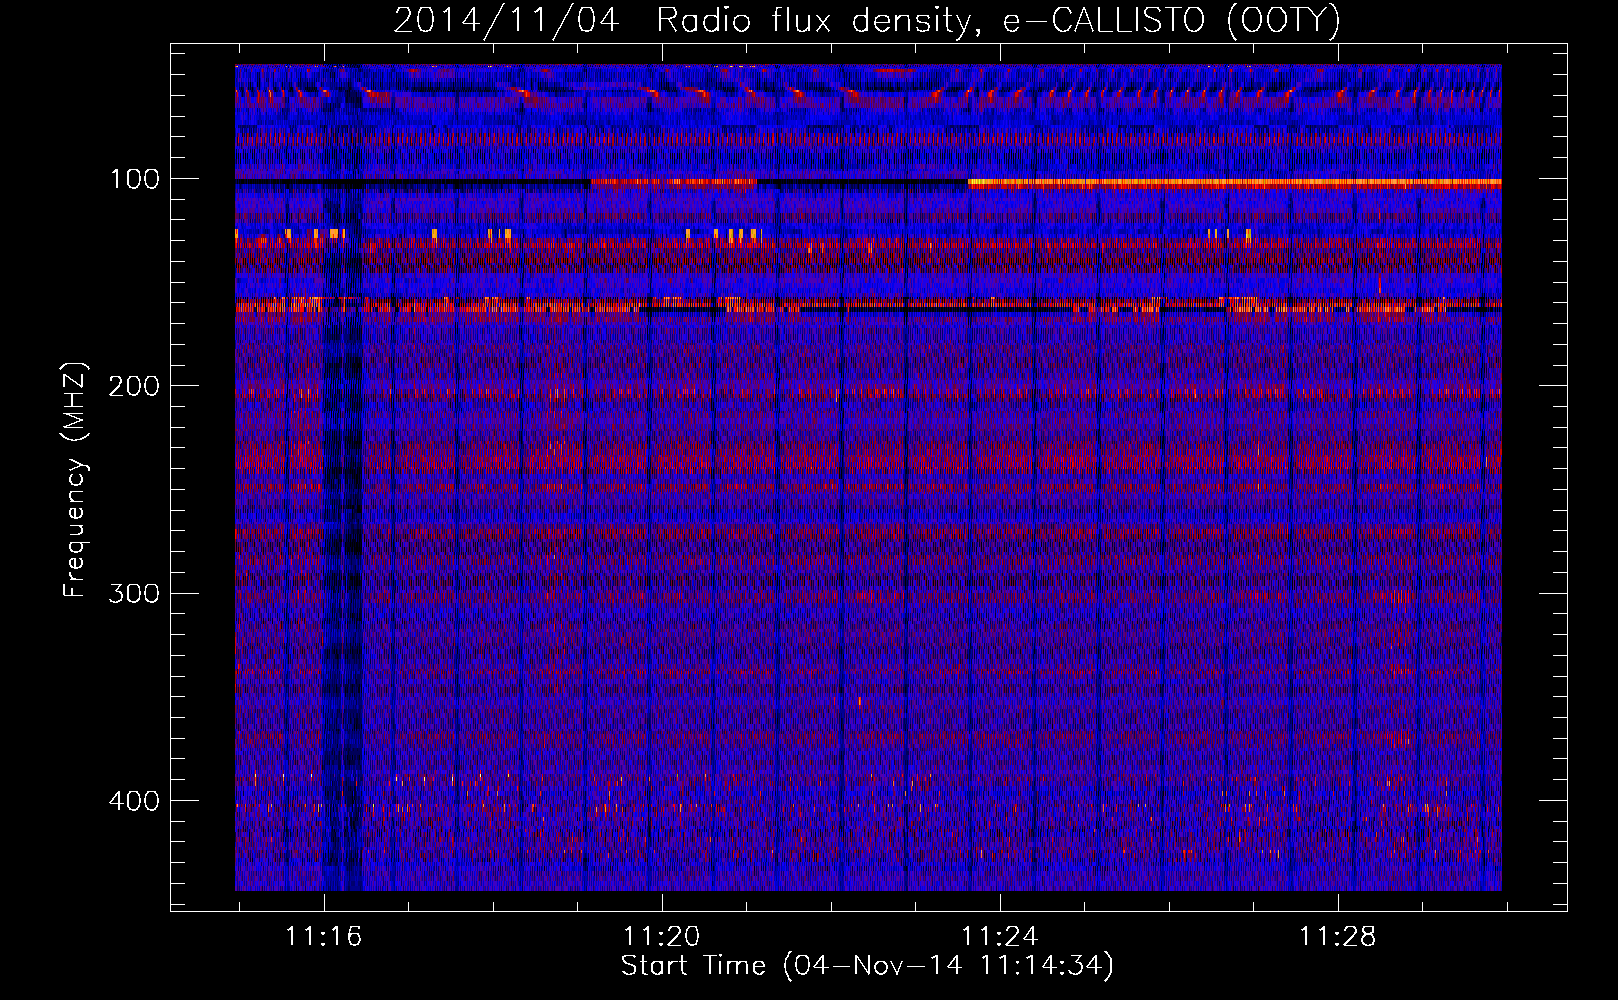Click the "11:28" time tick label
1618x1000 pixels.
[1337, 937]
